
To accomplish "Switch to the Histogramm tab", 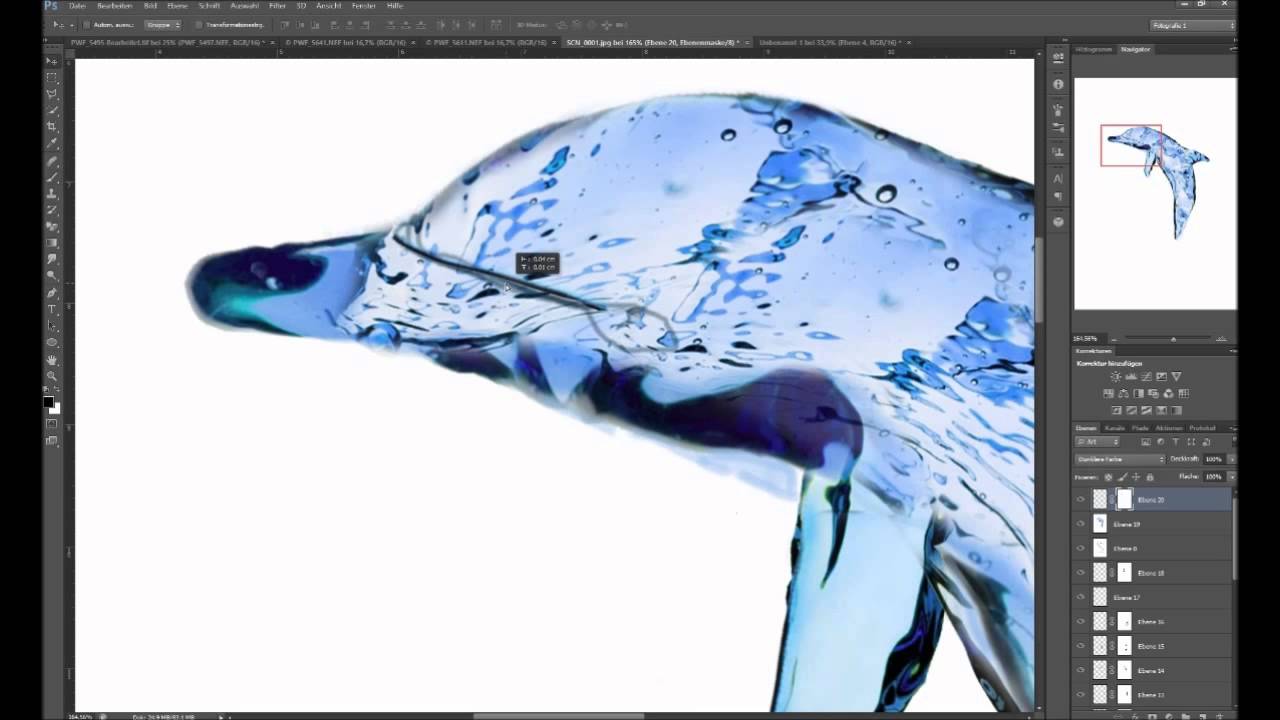I will [x=1095, y=49].
